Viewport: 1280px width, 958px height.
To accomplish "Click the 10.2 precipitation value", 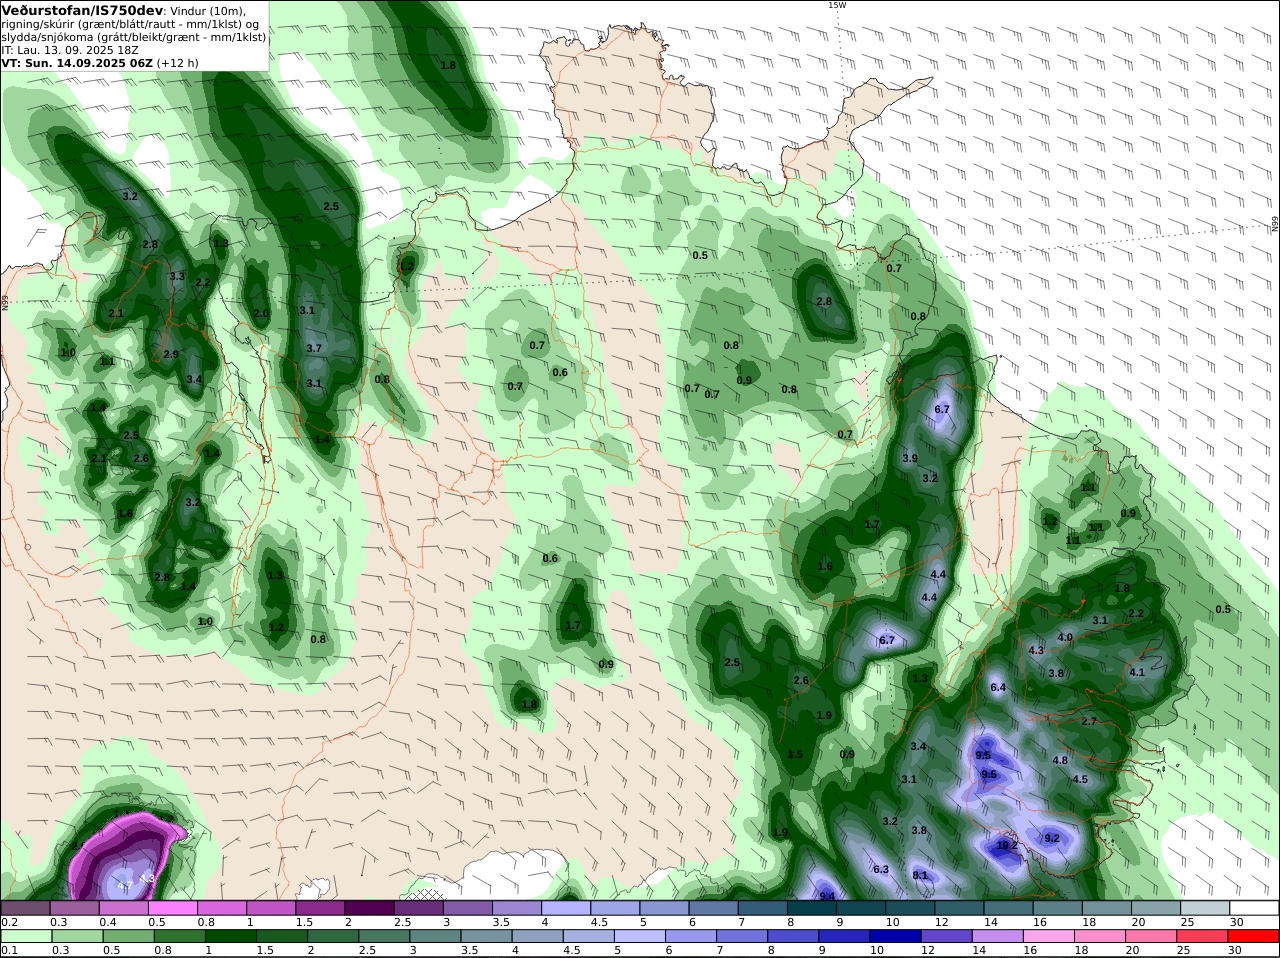I will click(1007, 845).
